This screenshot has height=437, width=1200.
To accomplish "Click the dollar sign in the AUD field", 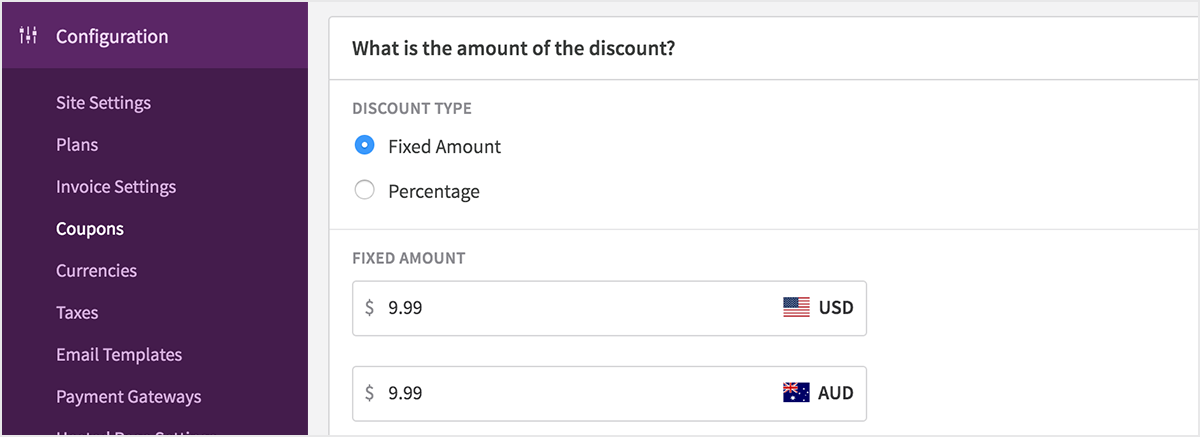I will point(369,393).
